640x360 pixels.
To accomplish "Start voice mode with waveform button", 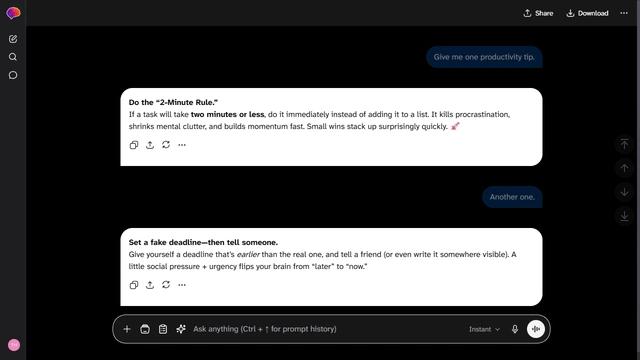I will (x=536, y=329).
